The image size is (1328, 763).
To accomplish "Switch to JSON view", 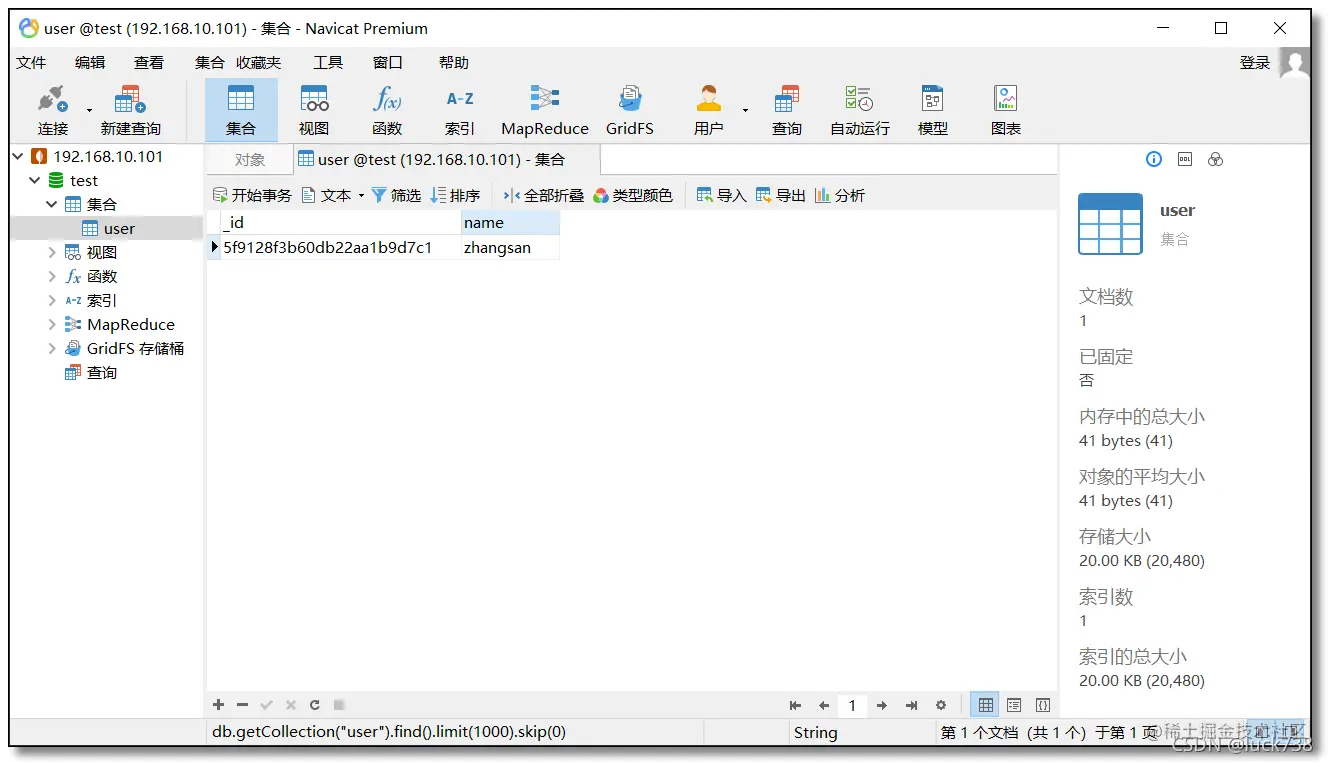I will (1042, 705).
